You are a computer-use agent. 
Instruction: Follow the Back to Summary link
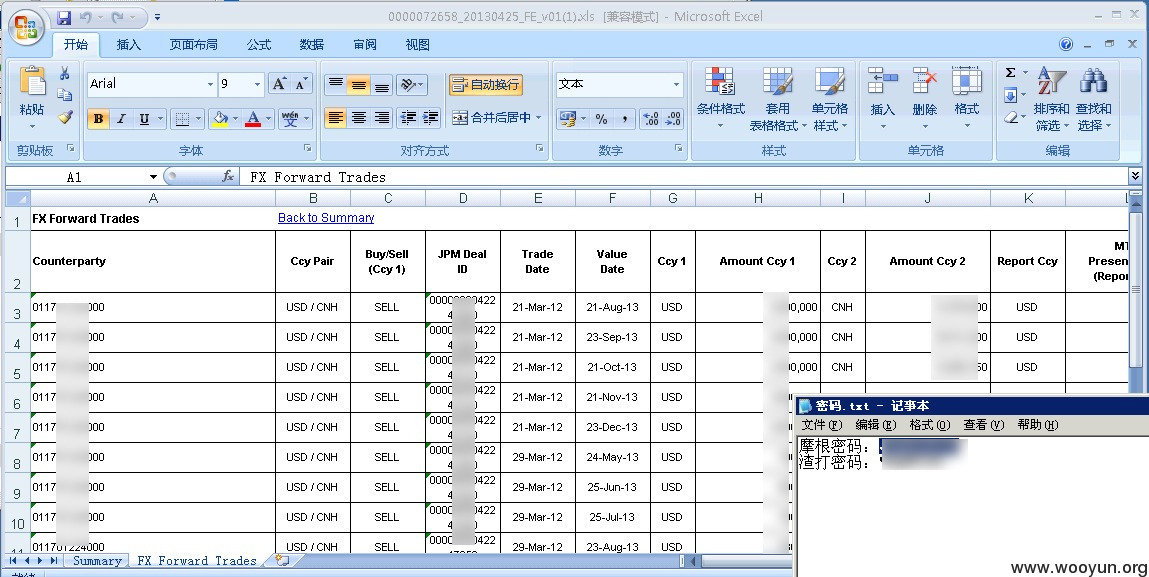click(326, 218)
